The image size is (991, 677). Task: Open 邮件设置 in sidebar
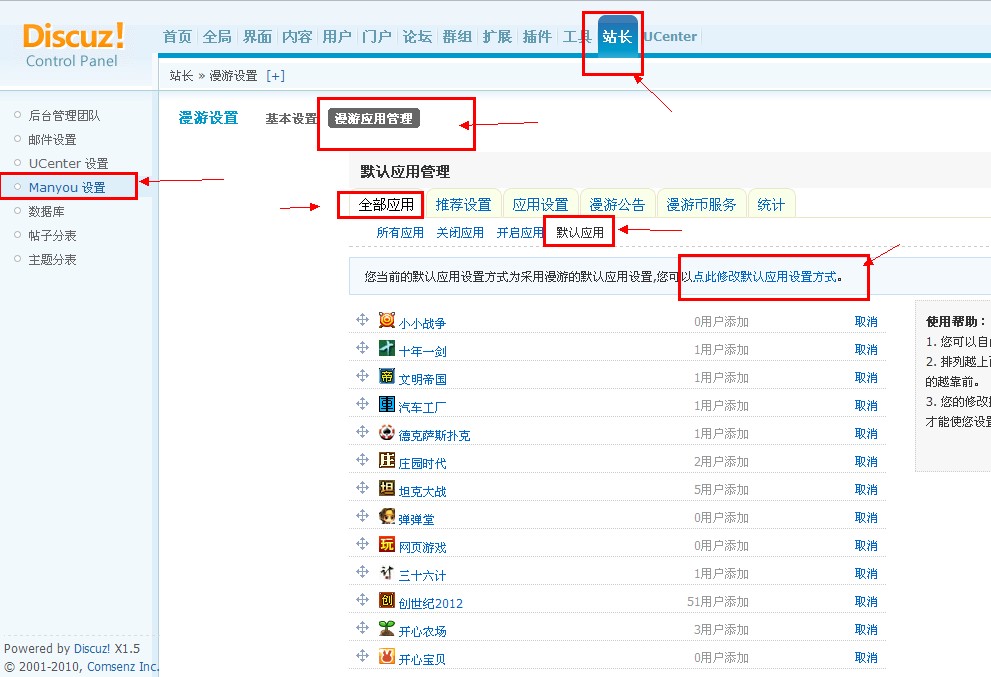click(x=52, y=140)
